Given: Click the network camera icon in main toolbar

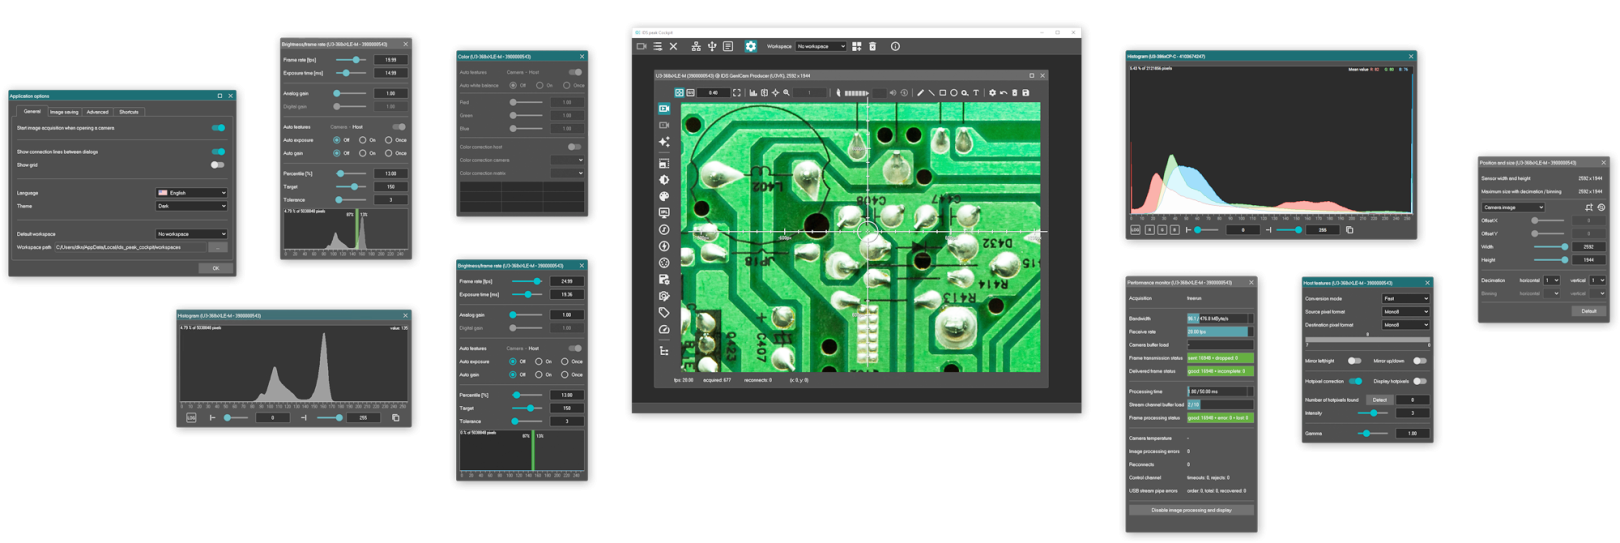Looking at the screenshot, I should pyautogui.click(x=696, y=46).
